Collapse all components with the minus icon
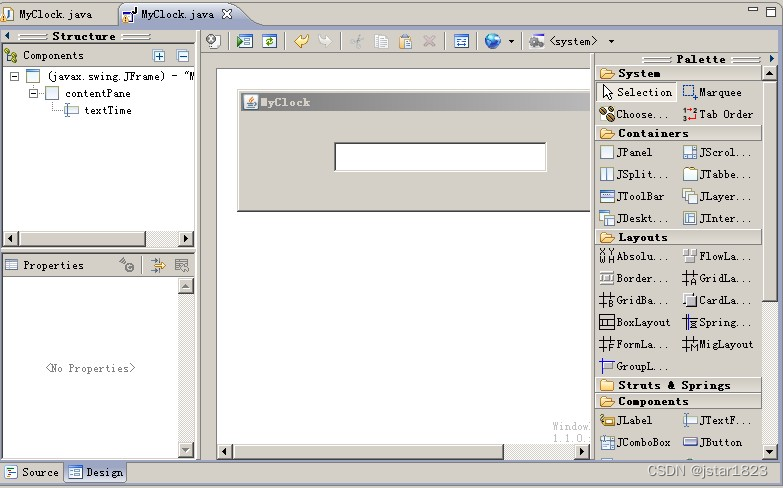783x488 pixels. pos(183,56)
